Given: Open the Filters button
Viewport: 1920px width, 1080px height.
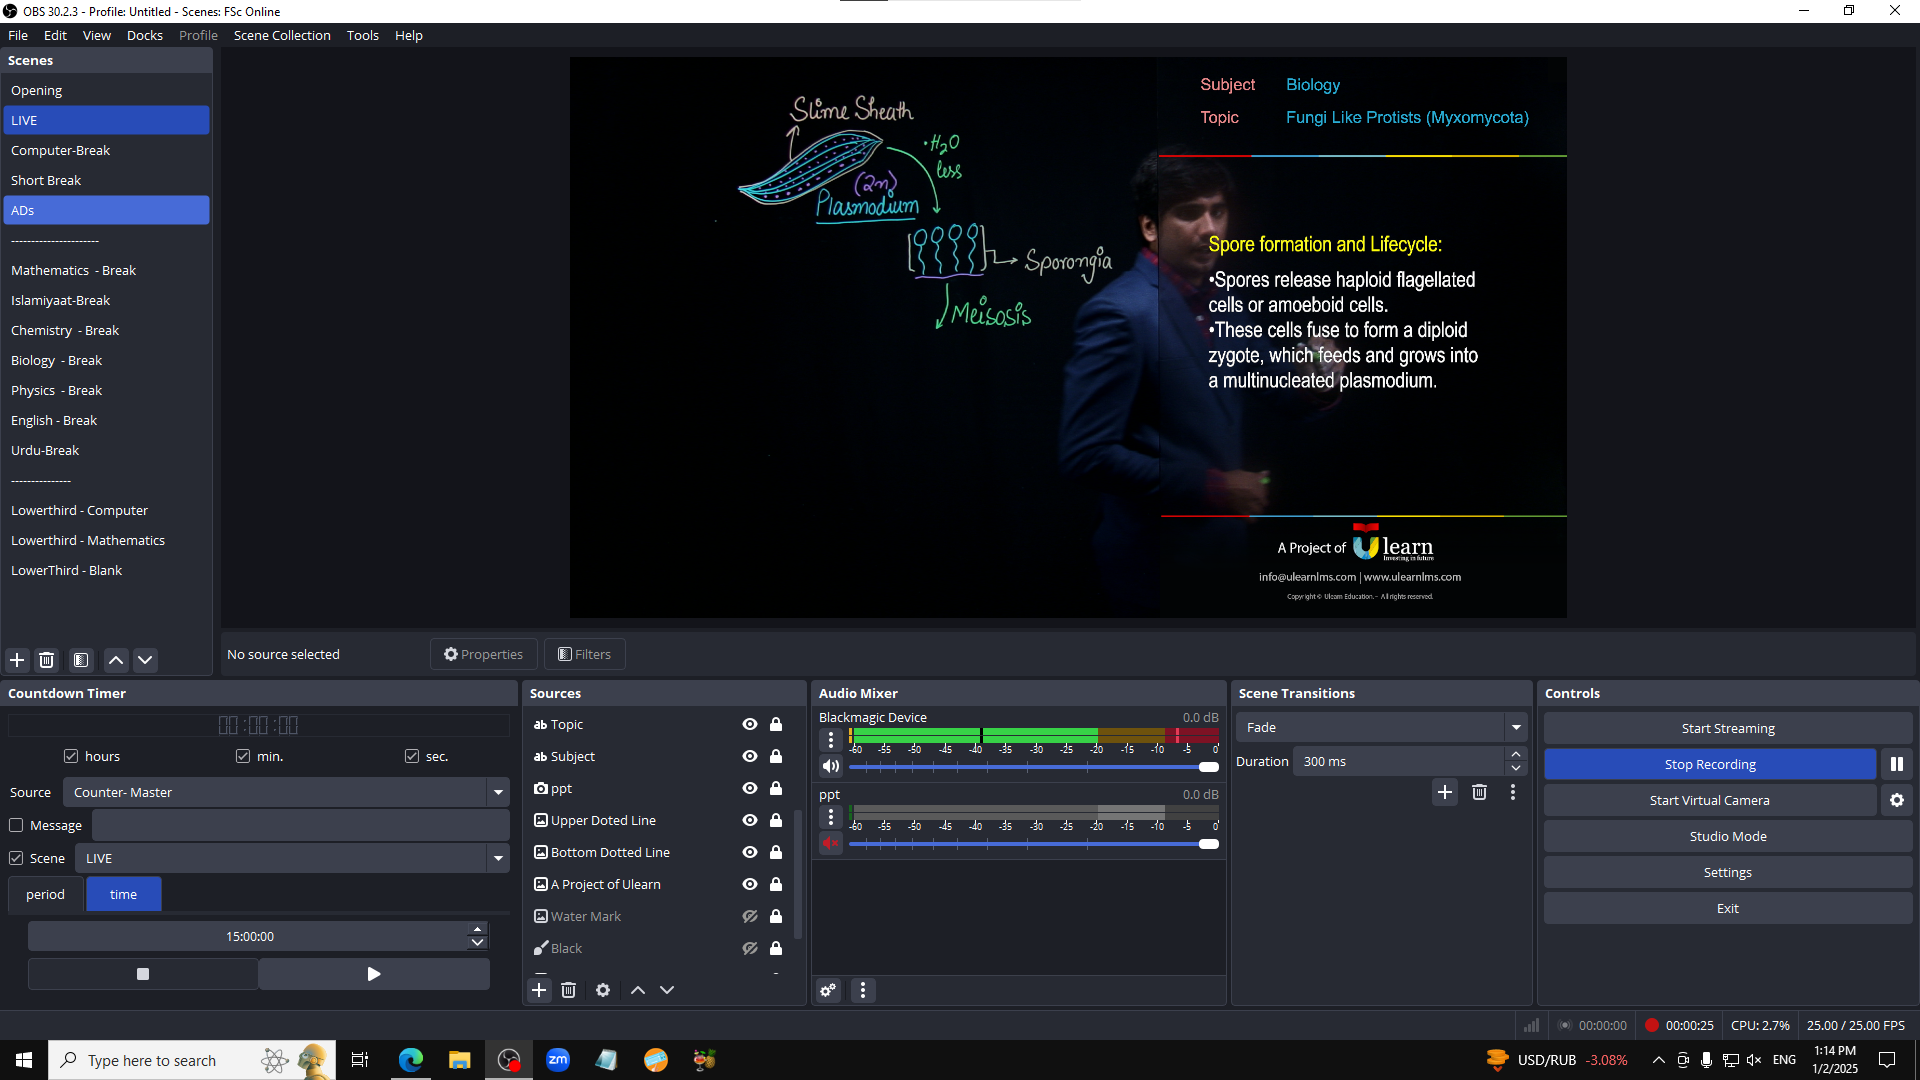Looking at the screenshot, I should point(585,654).
